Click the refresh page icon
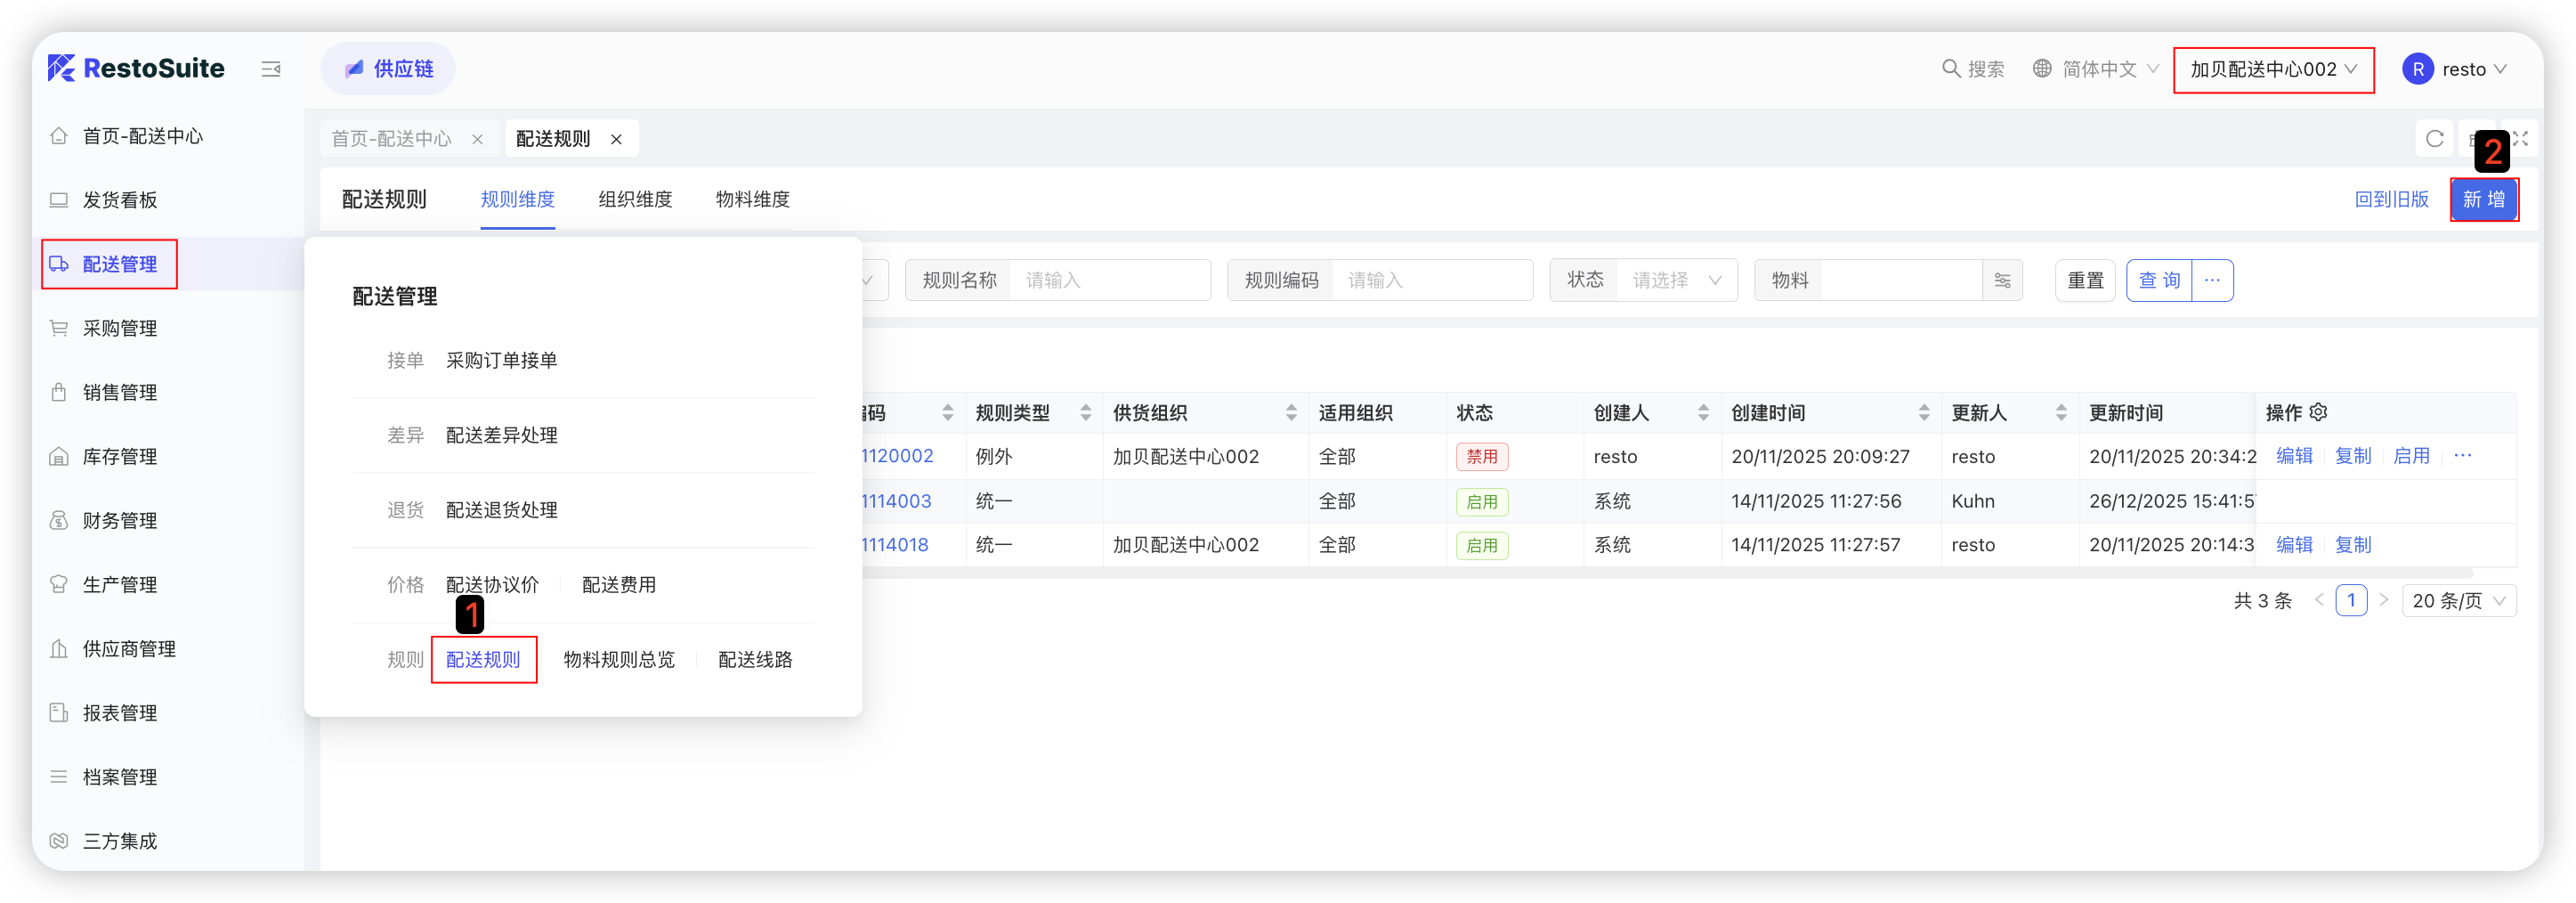The height and width of the screenshot is (903, 2576). (2434, 139)
